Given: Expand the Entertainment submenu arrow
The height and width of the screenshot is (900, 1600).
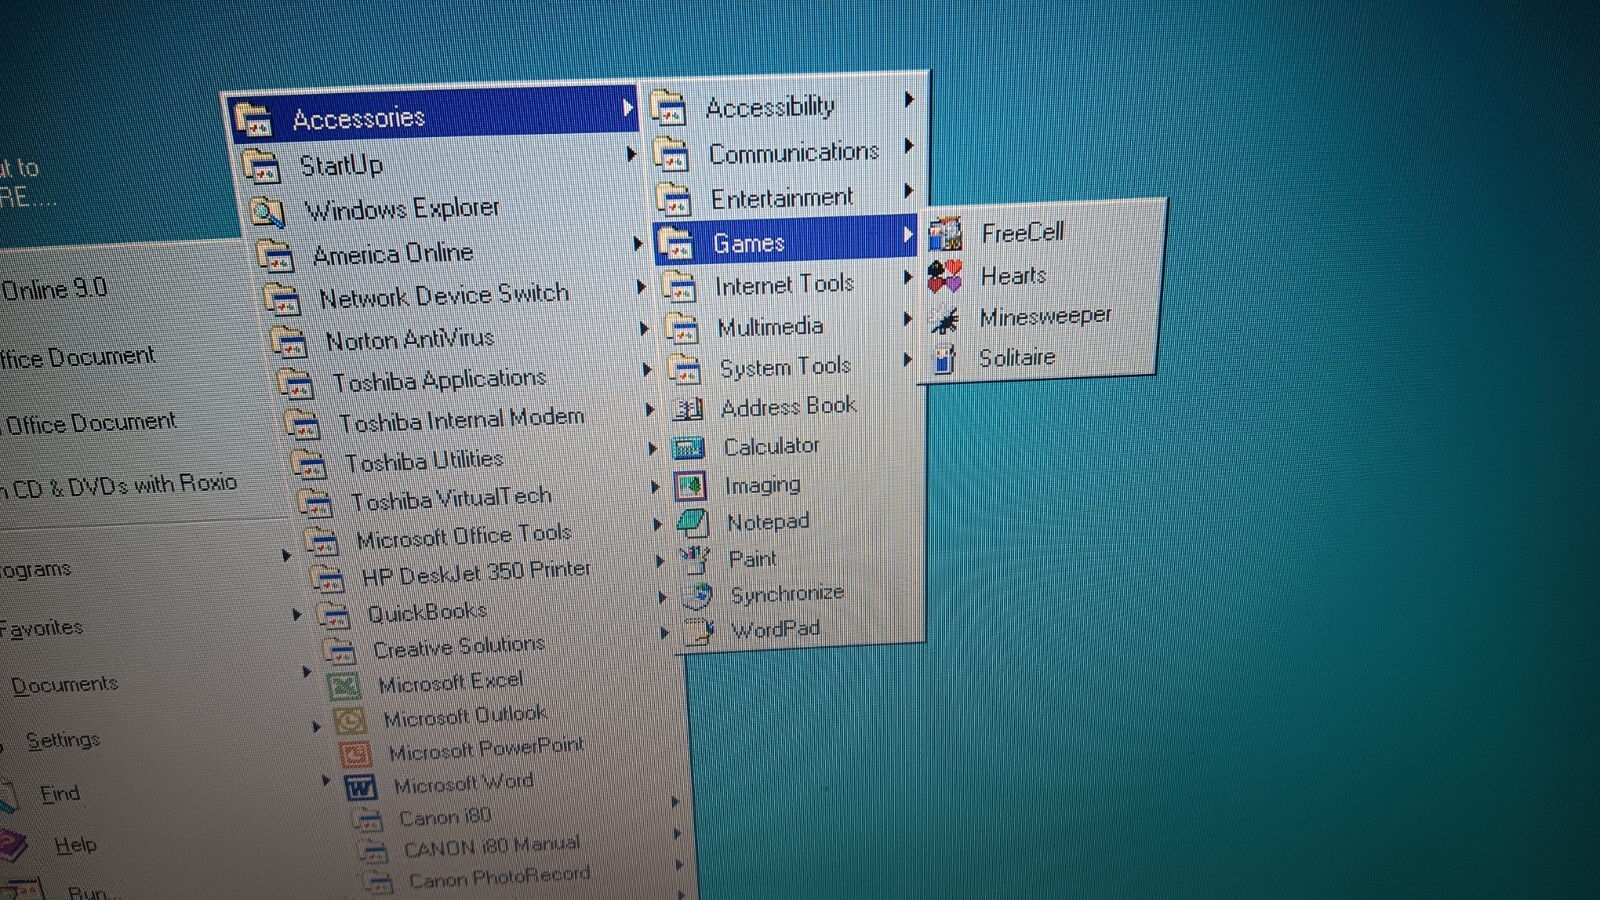Looking at the screenshot, I should 908,190.
